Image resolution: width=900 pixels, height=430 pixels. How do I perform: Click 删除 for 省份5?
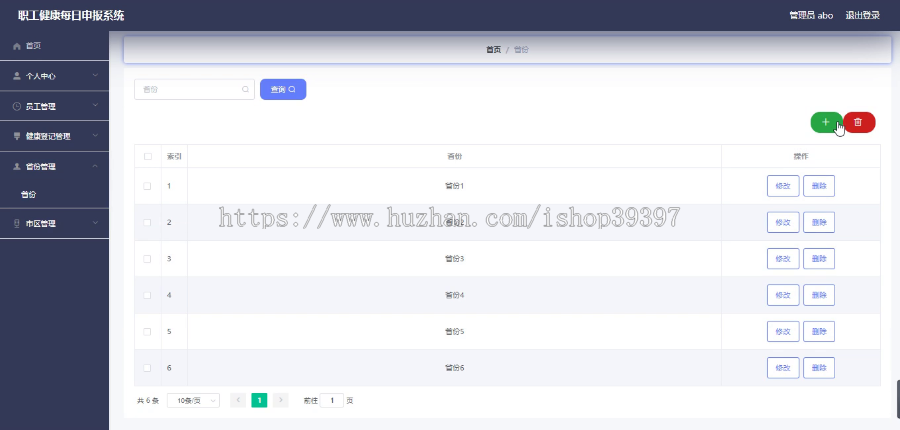point(819,331)
